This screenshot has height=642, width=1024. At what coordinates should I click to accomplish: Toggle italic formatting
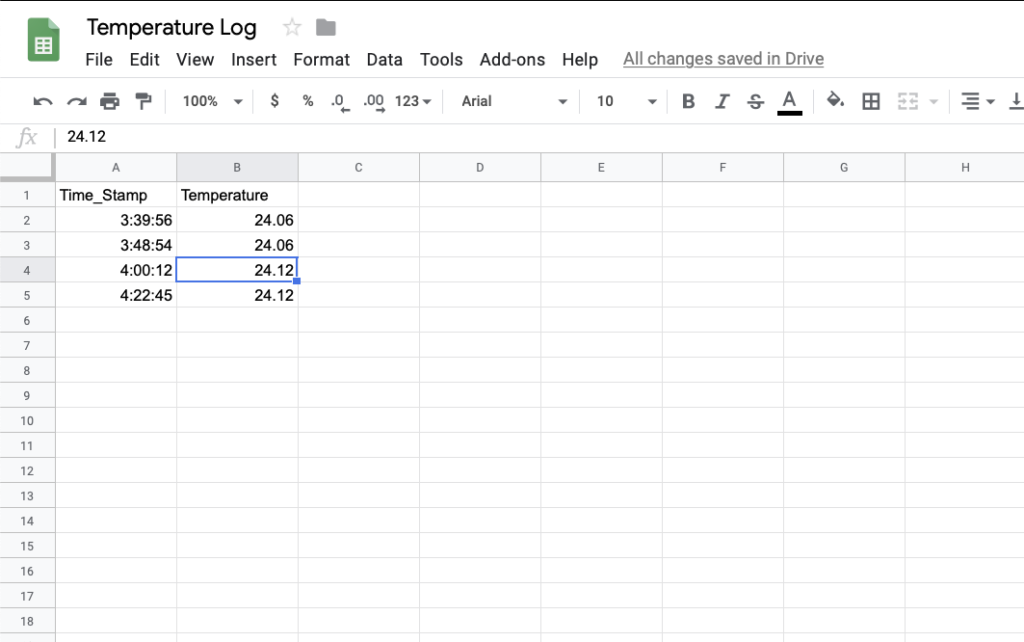[722, 101]
